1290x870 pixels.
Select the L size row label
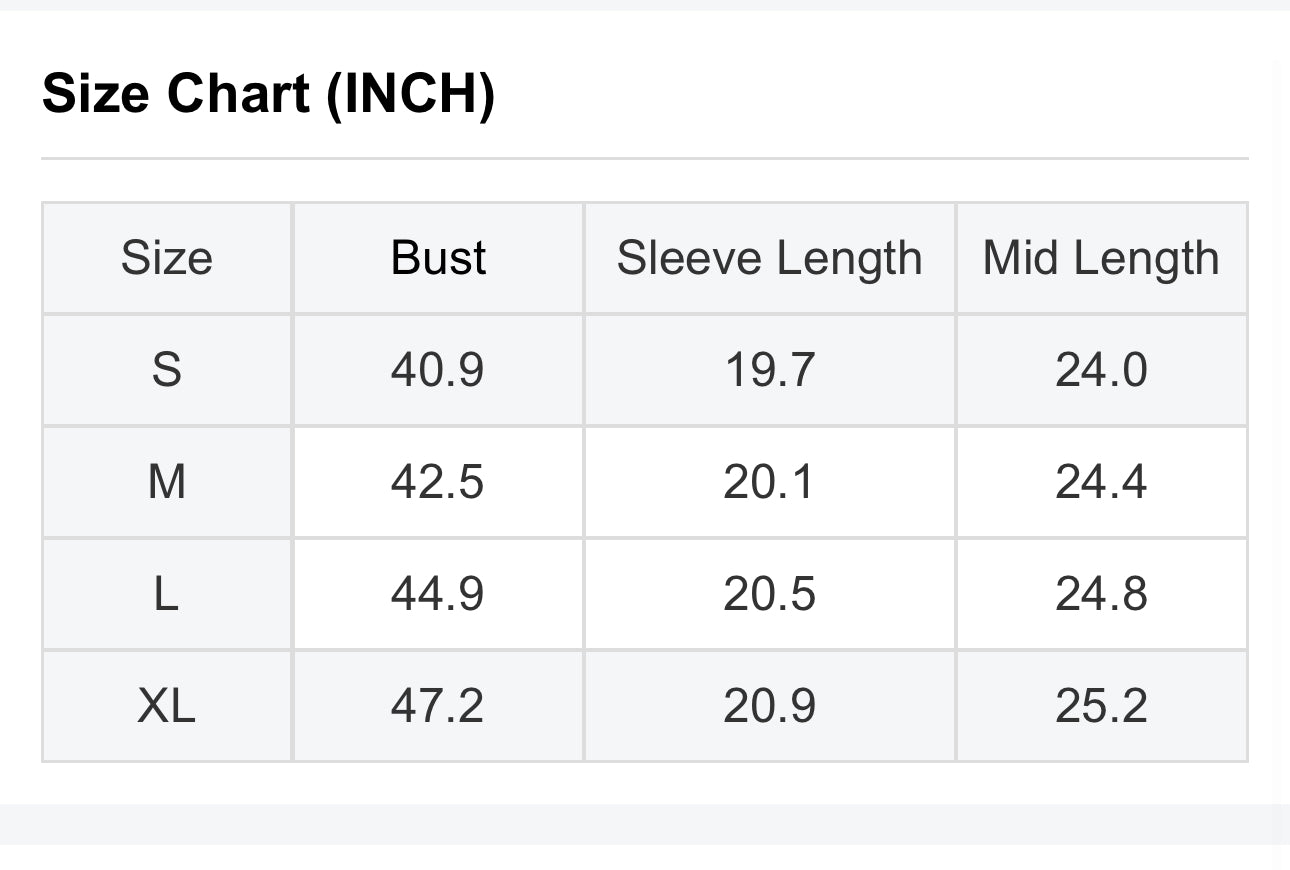[166, 594]
